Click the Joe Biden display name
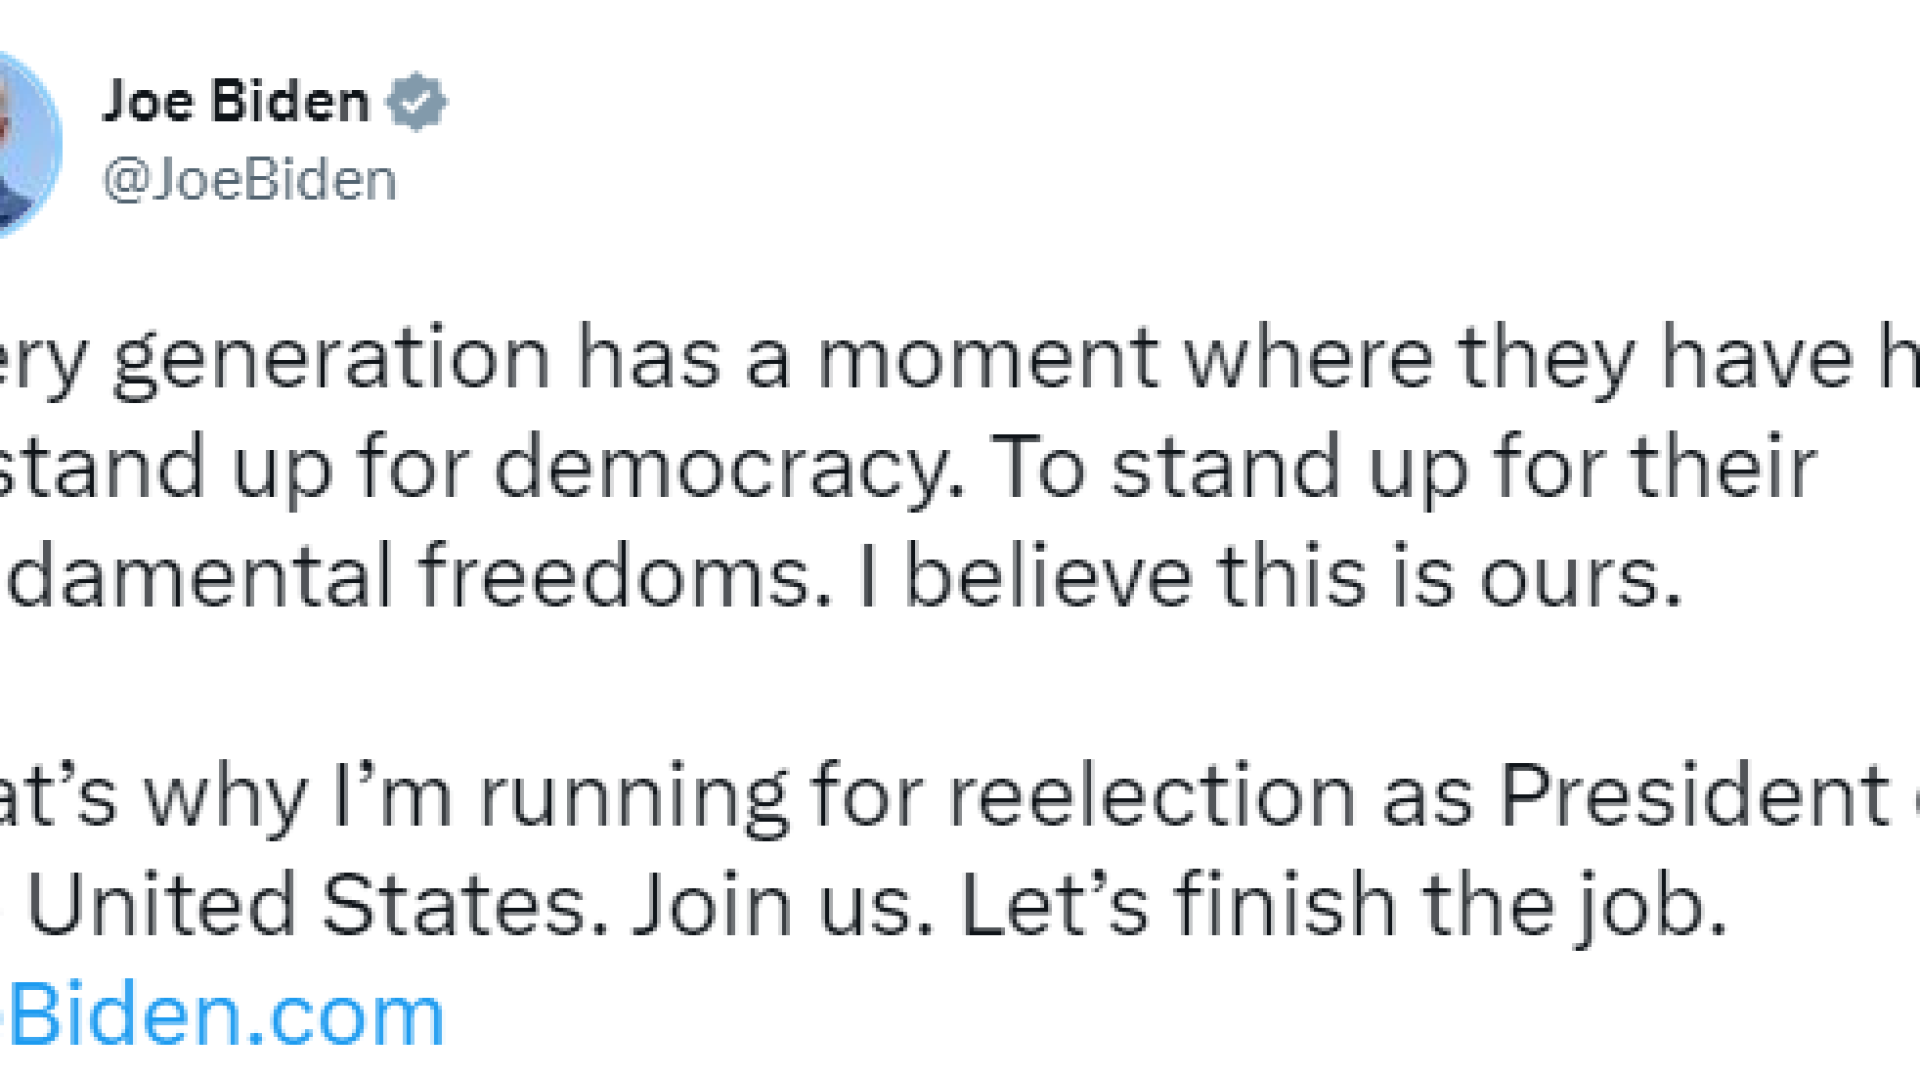The height and width of the screenshot is (1080, 1920). (236, 102)
